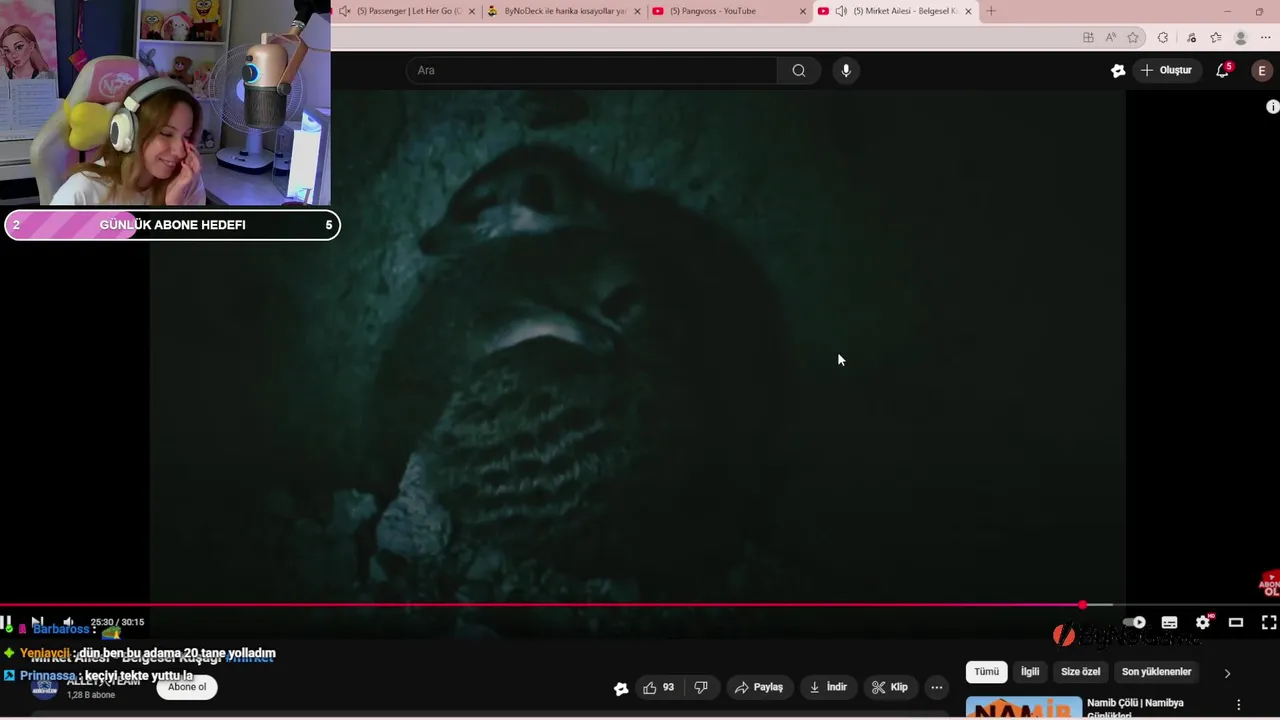Viewport: 1280px width, 720px height.
Task: Click the sparkle icon beside Oluştur
Action: coord(1118,70)
